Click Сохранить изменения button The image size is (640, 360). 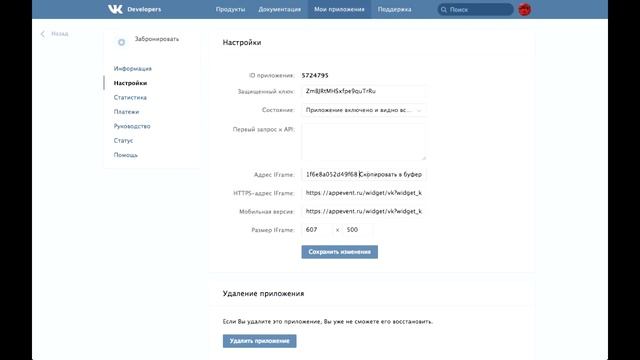[x=340, y=252]
